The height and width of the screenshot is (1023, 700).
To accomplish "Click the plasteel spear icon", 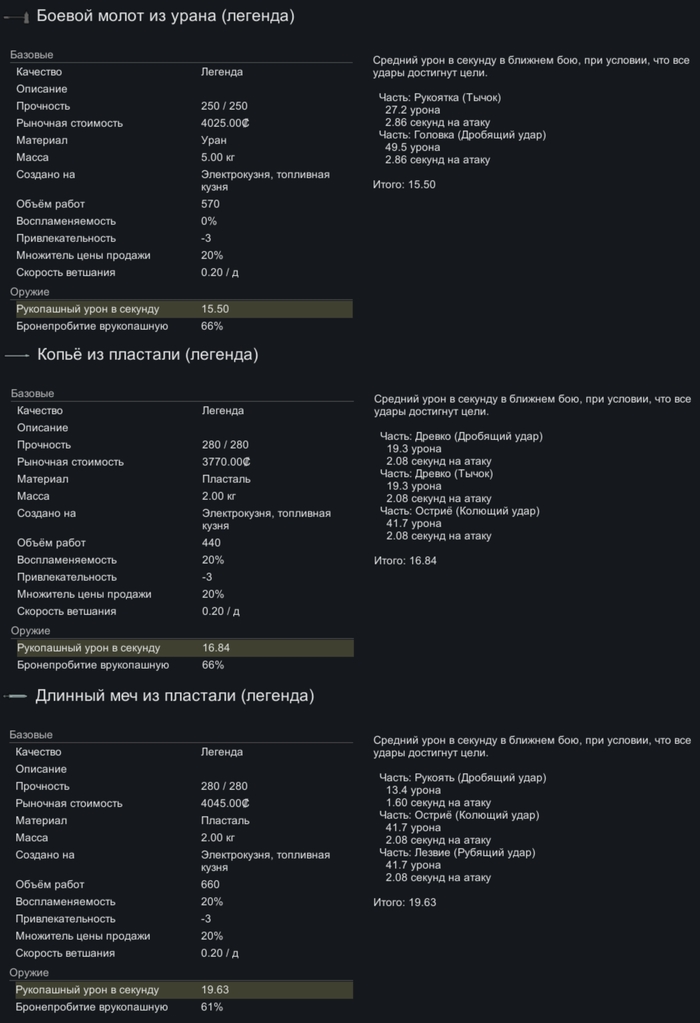I will tap(18, 356).
